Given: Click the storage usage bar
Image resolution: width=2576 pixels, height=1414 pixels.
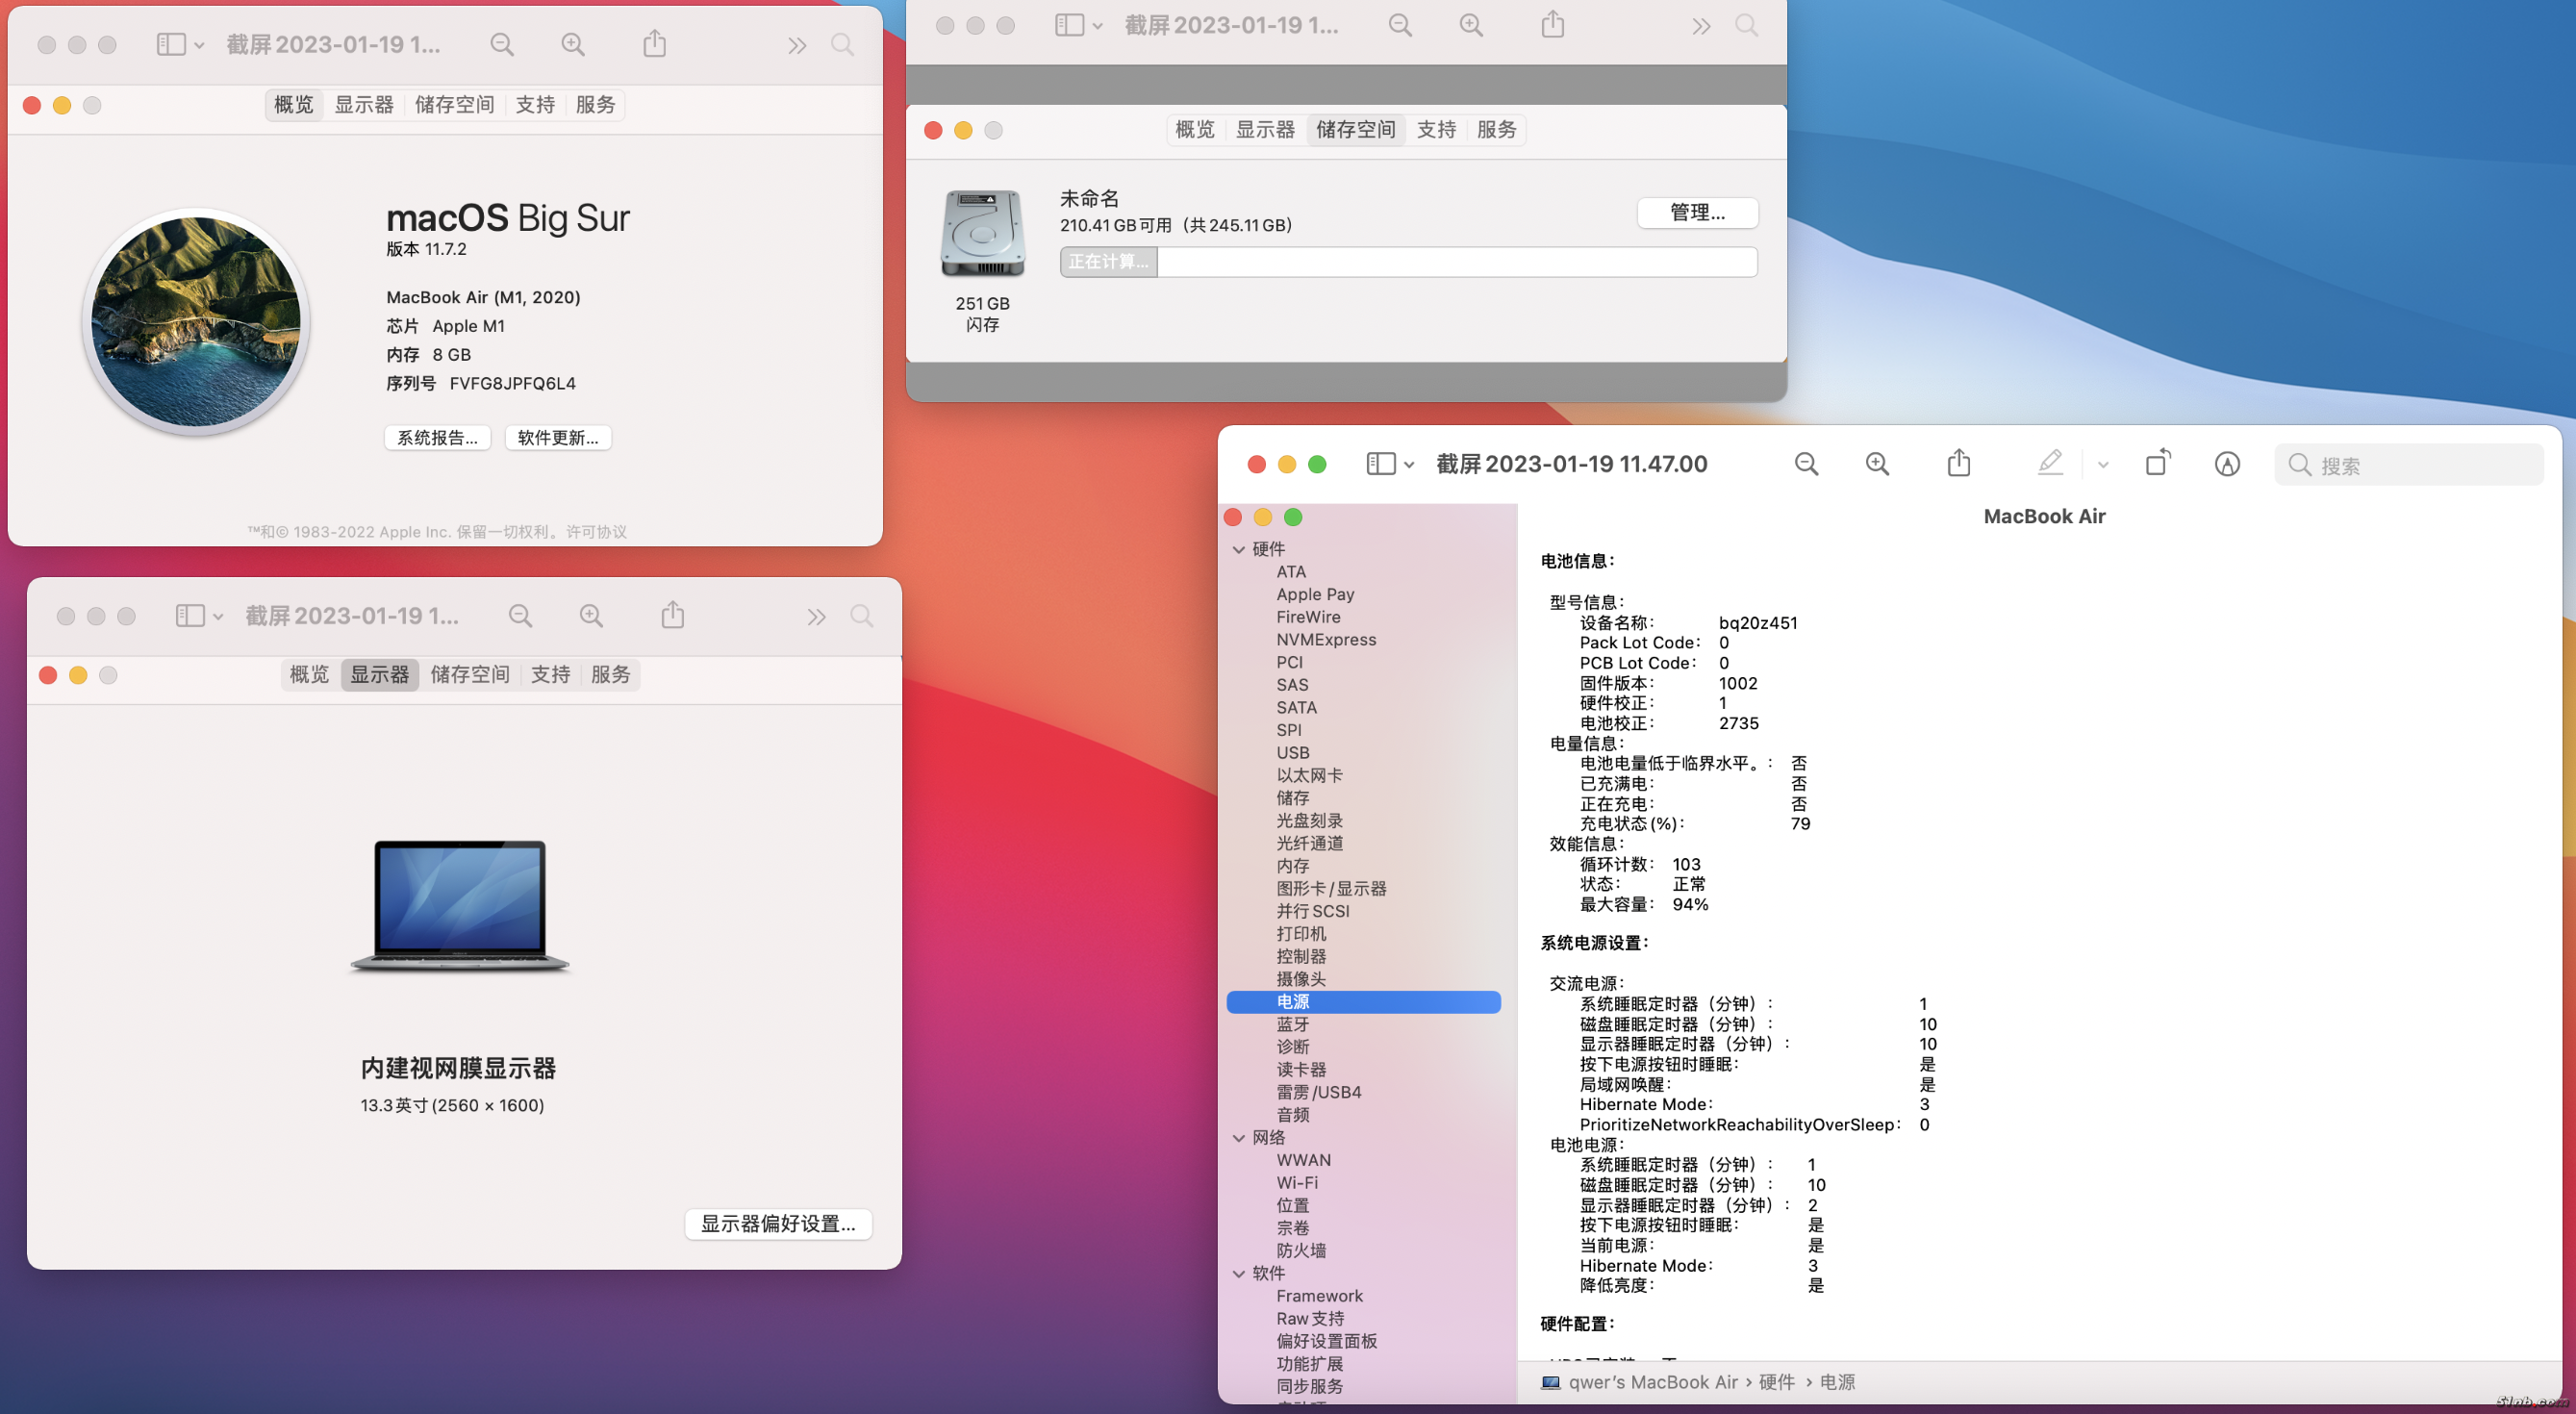Looking at the screenshot, I should pyautogui.click(x=1408, y=262).
